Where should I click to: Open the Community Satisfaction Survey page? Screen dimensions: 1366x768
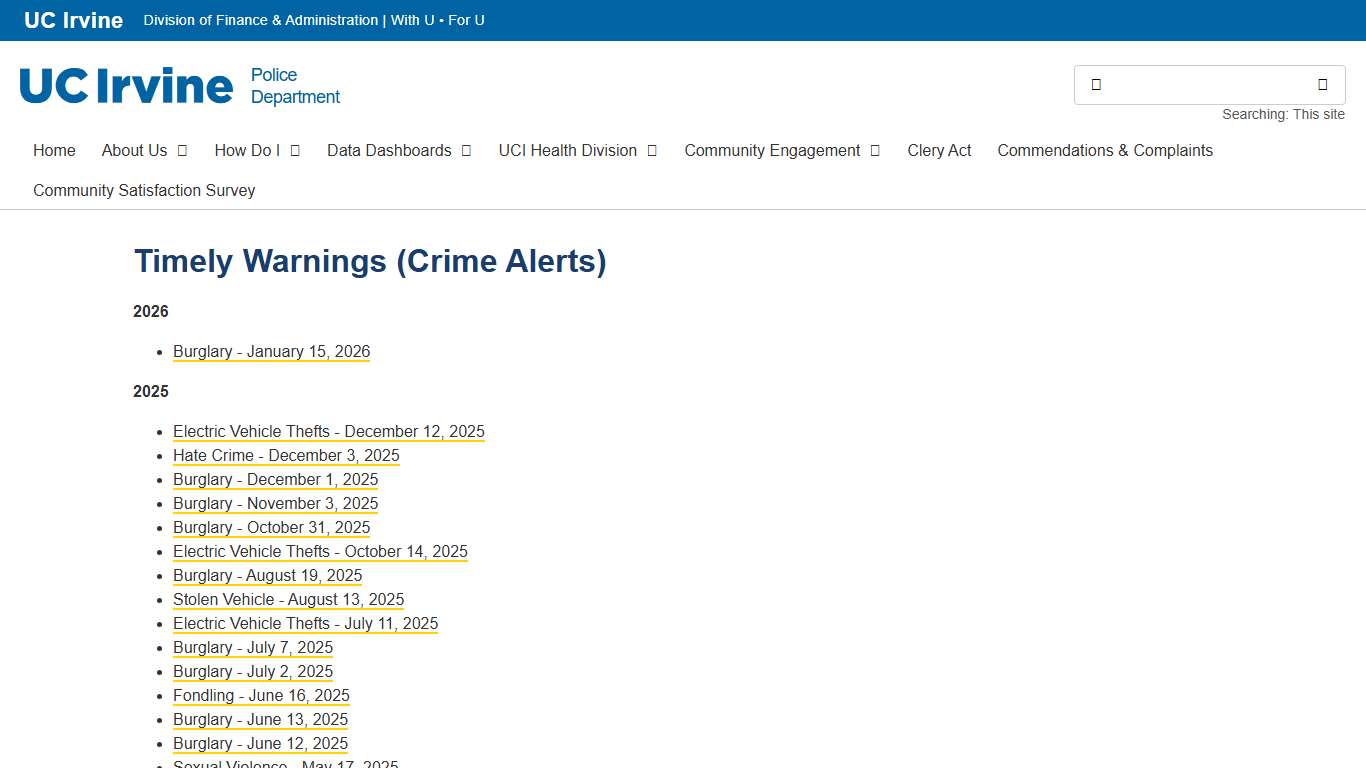coord(144,190)
